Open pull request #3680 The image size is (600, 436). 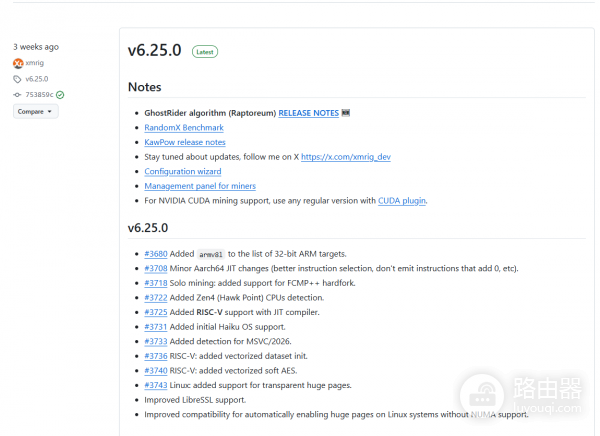[155, 254]
